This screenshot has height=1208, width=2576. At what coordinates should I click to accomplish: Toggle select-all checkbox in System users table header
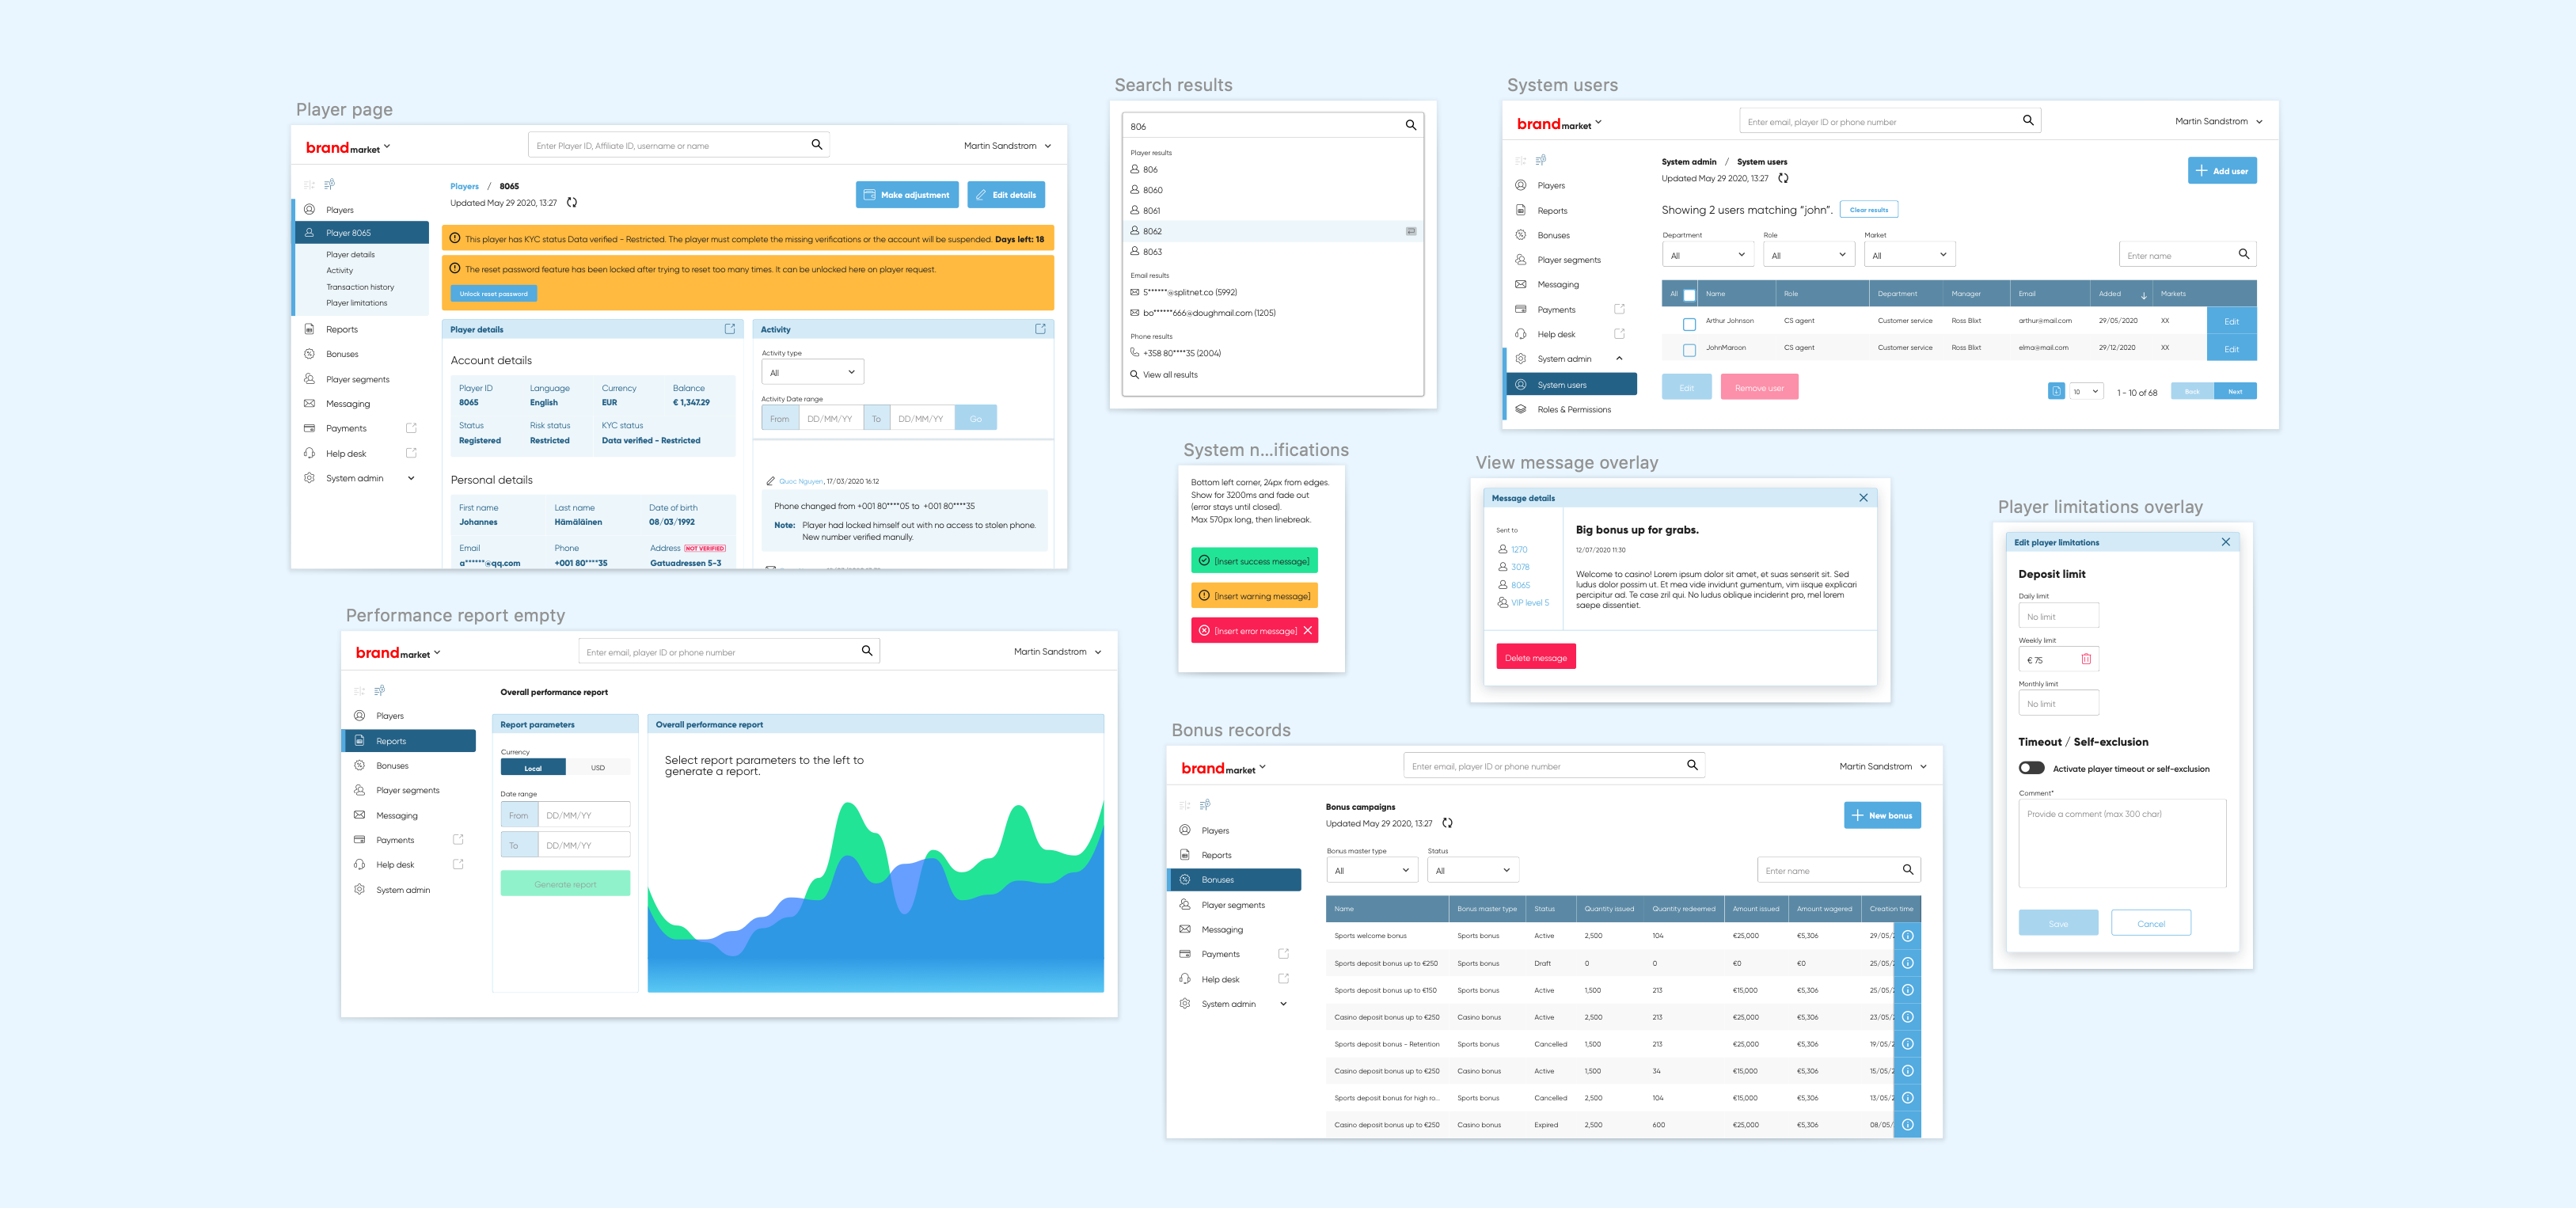pos(1689,295)
